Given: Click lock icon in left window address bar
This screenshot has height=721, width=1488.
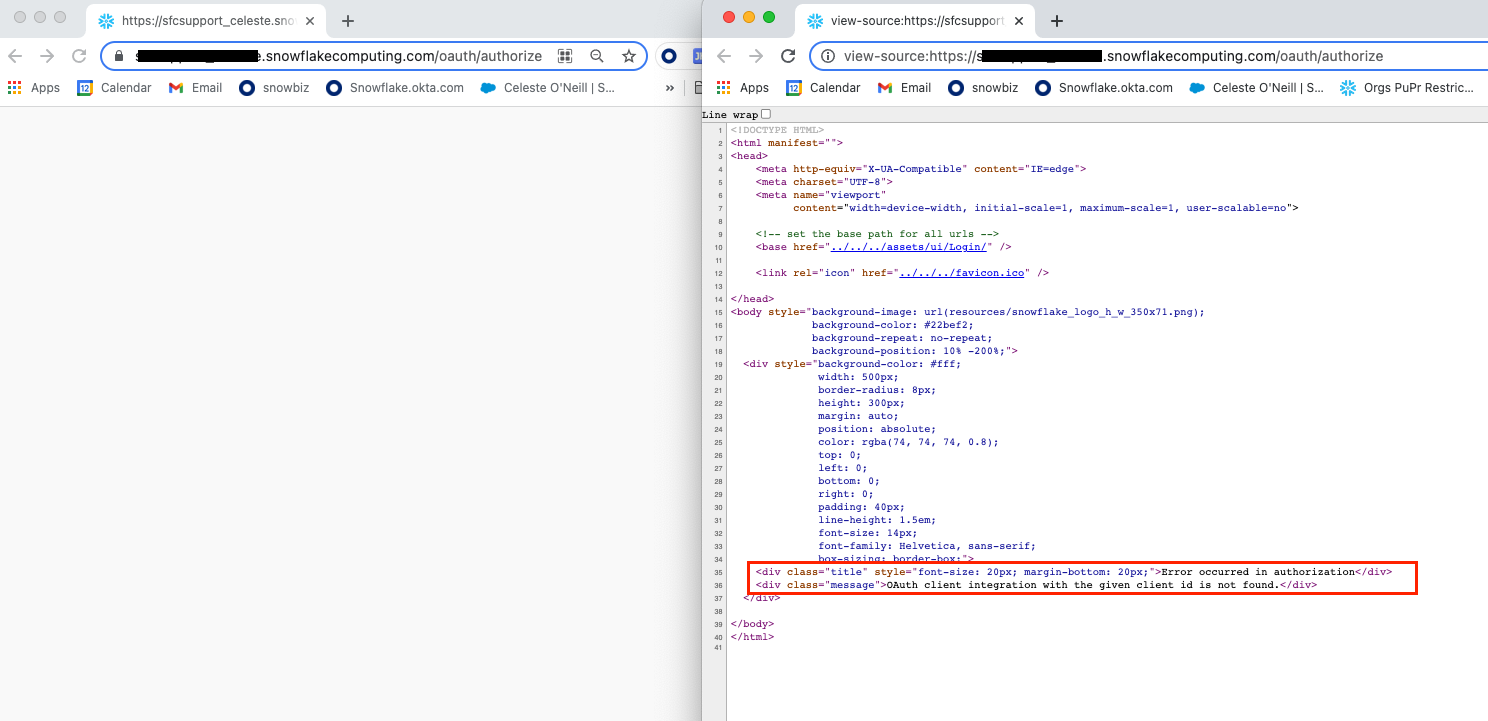Looking at the screenshot, I should [x=119, y=57].
